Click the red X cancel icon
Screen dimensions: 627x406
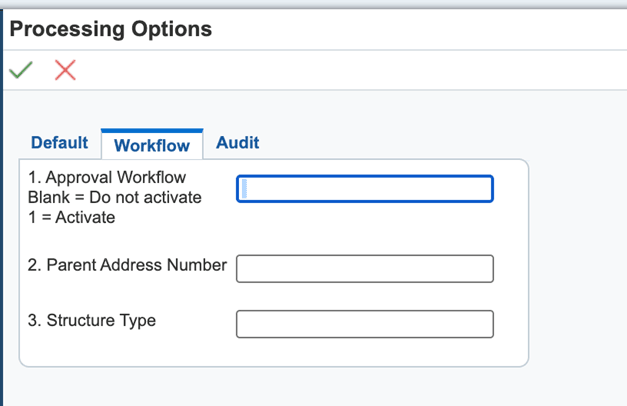[65, 70]
